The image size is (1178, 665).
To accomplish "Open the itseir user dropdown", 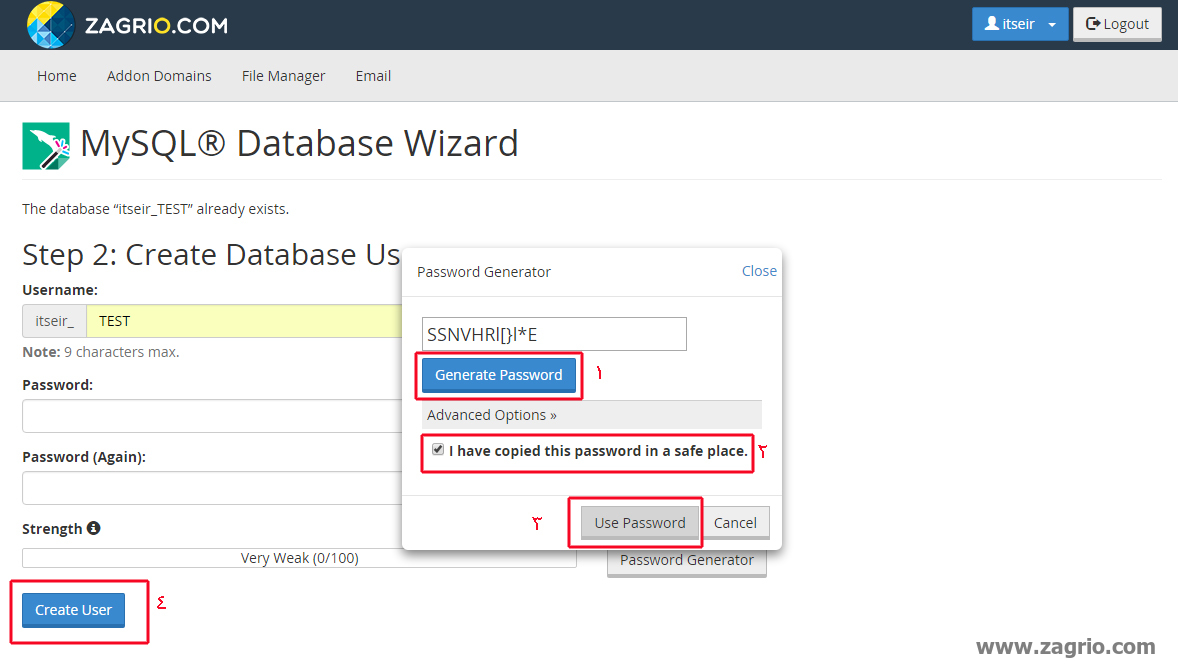I will (x=1019, y=24).
